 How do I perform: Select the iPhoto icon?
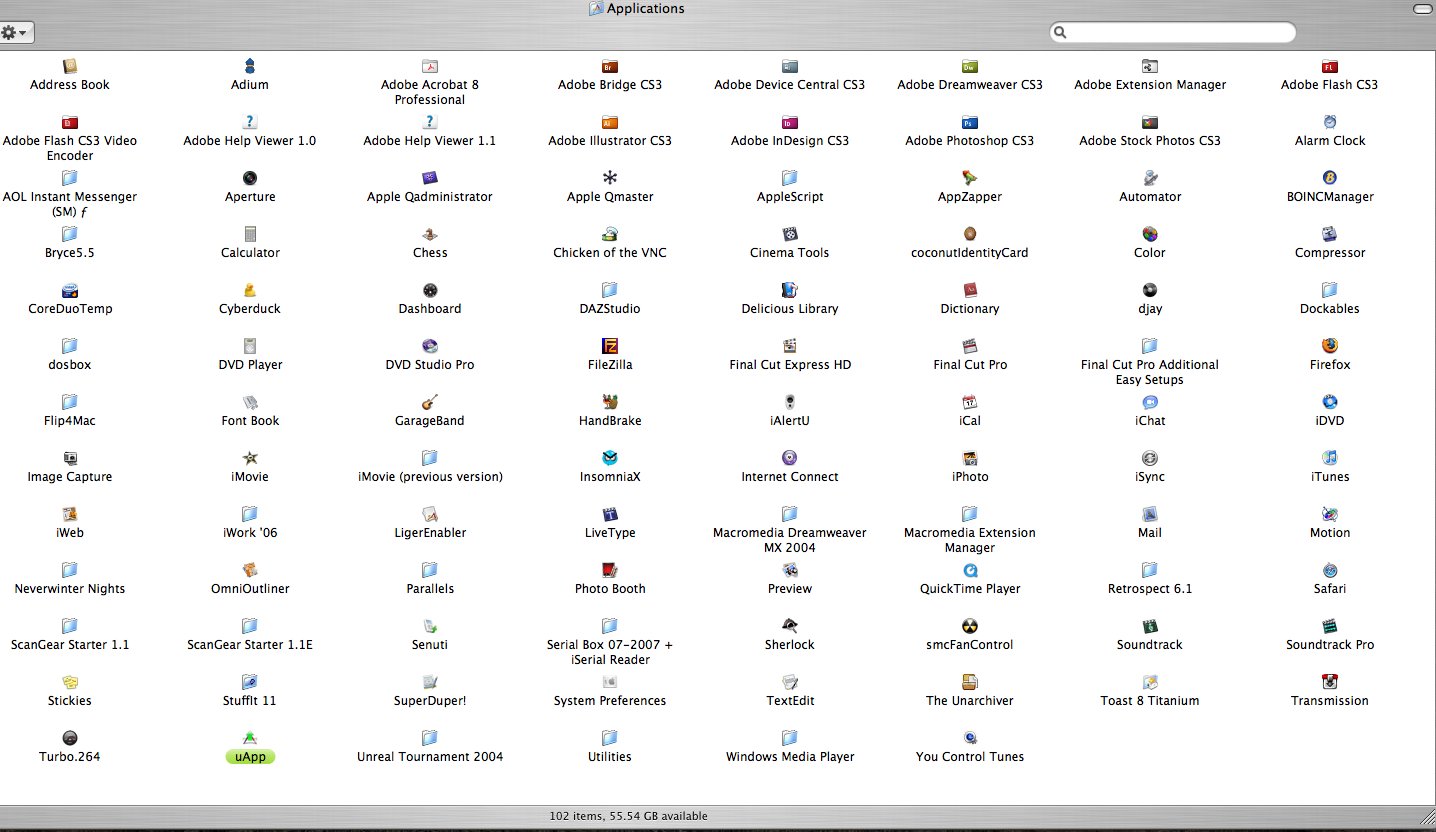970,458
